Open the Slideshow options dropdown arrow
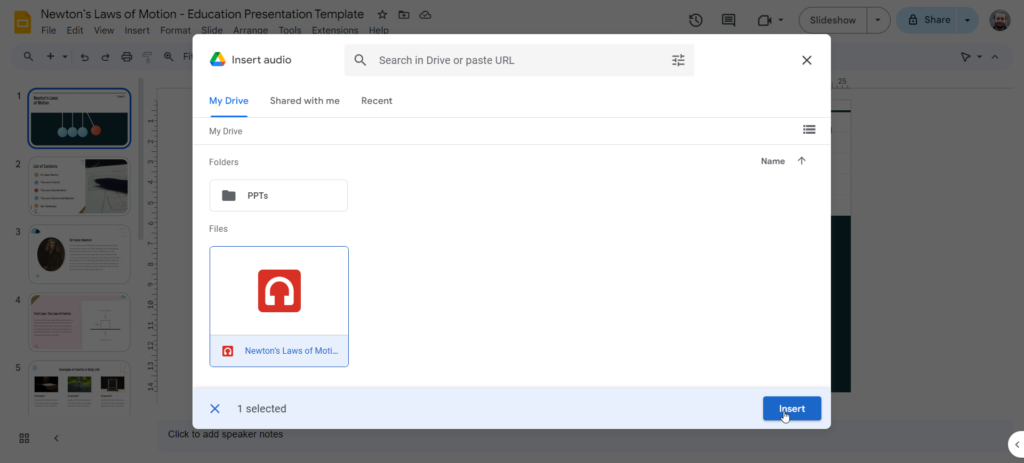 point(879,20)
